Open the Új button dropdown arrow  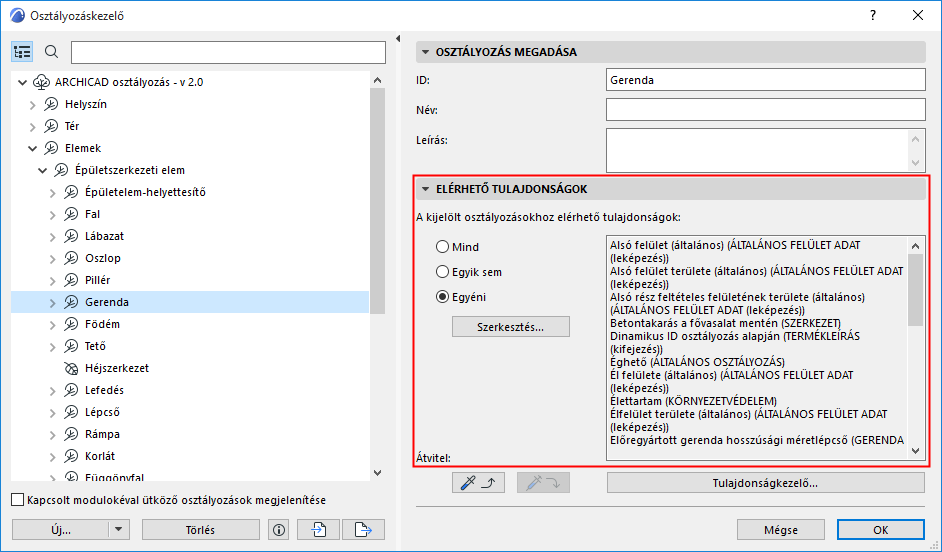pyautogui.click(x=118, y=530)
